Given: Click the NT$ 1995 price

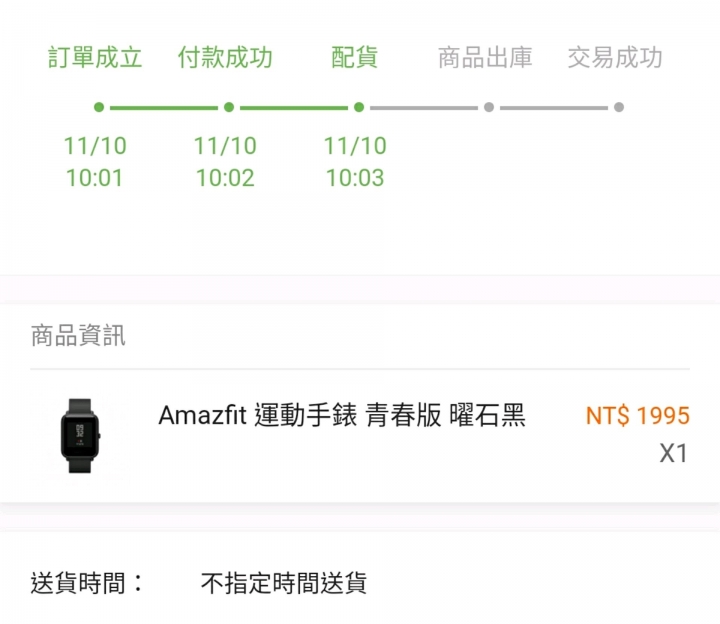Looking at the screenshot, I should [638, 416].
